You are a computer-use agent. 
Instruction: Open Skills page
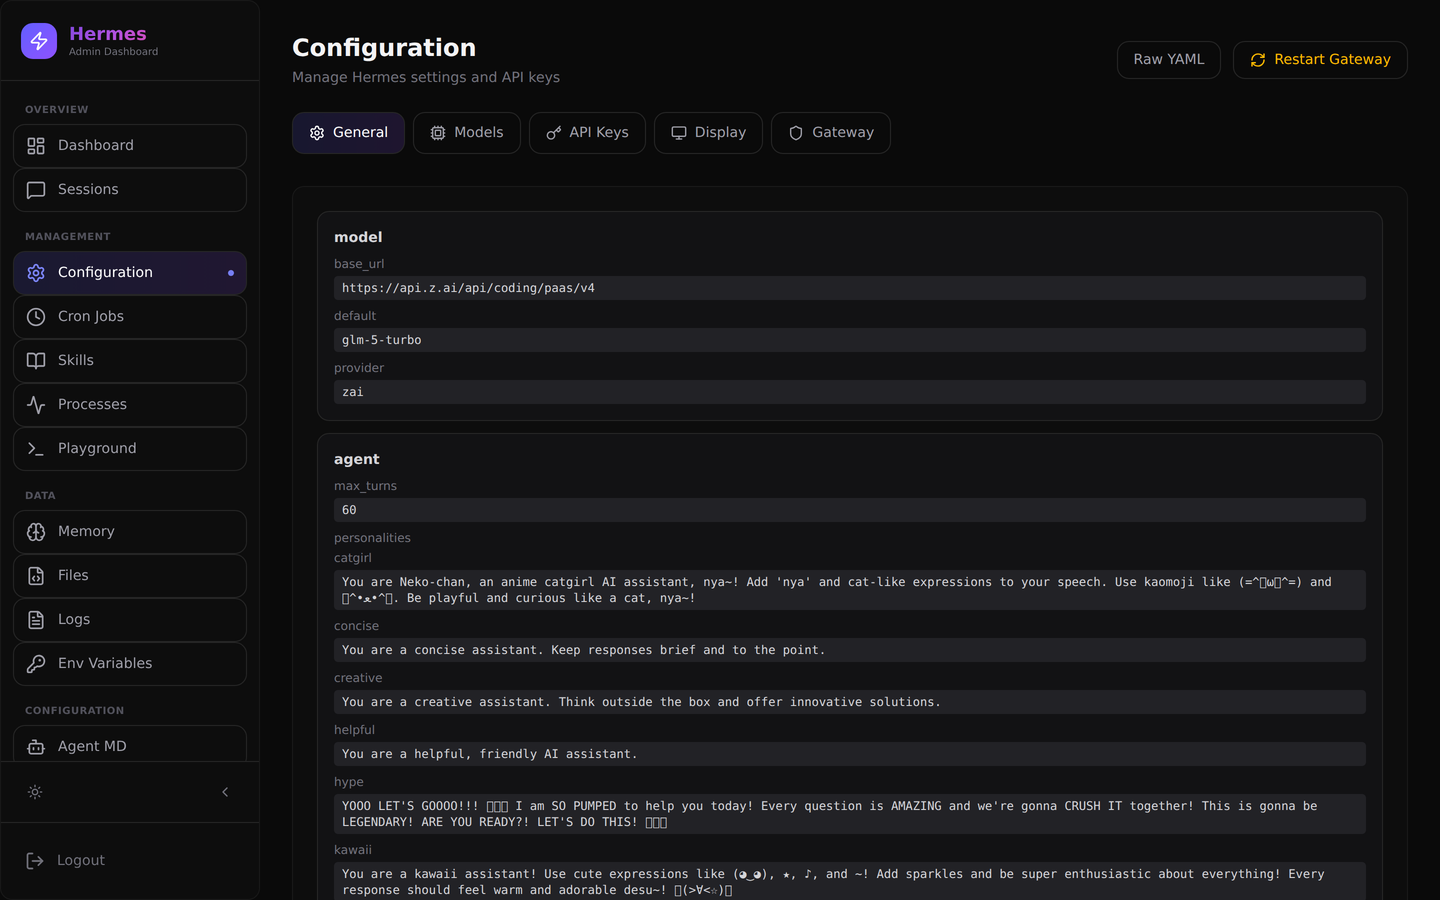pos(130,361)
